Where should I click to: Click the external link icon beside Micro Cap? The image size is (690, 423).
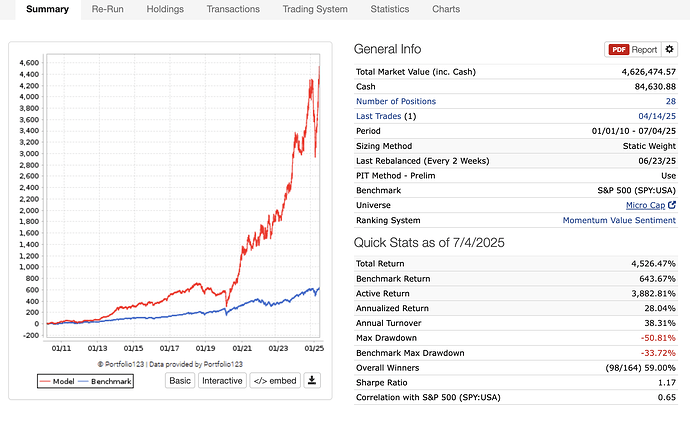tap(671, 205)
